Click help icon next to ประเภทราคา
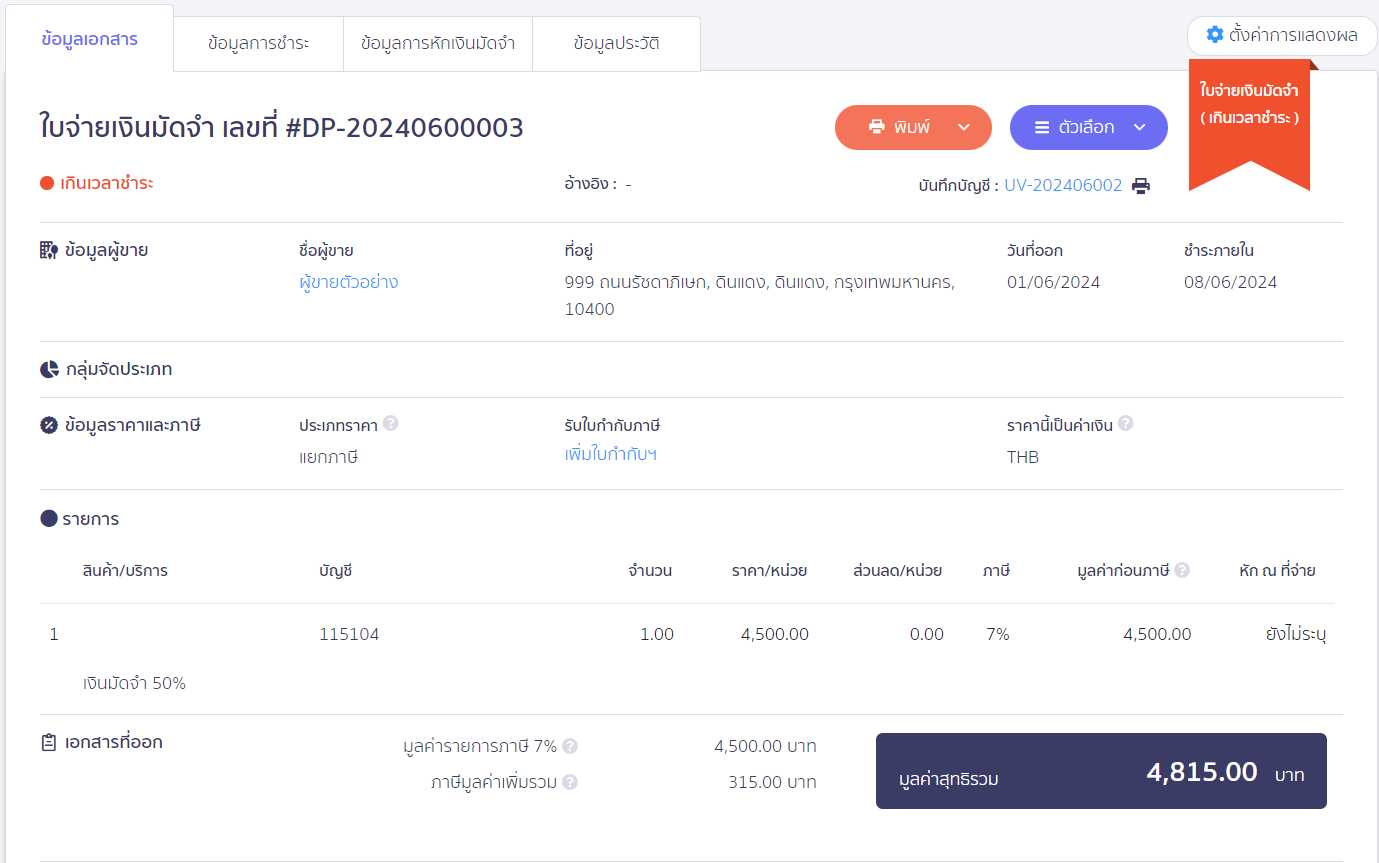 (391, 423)
